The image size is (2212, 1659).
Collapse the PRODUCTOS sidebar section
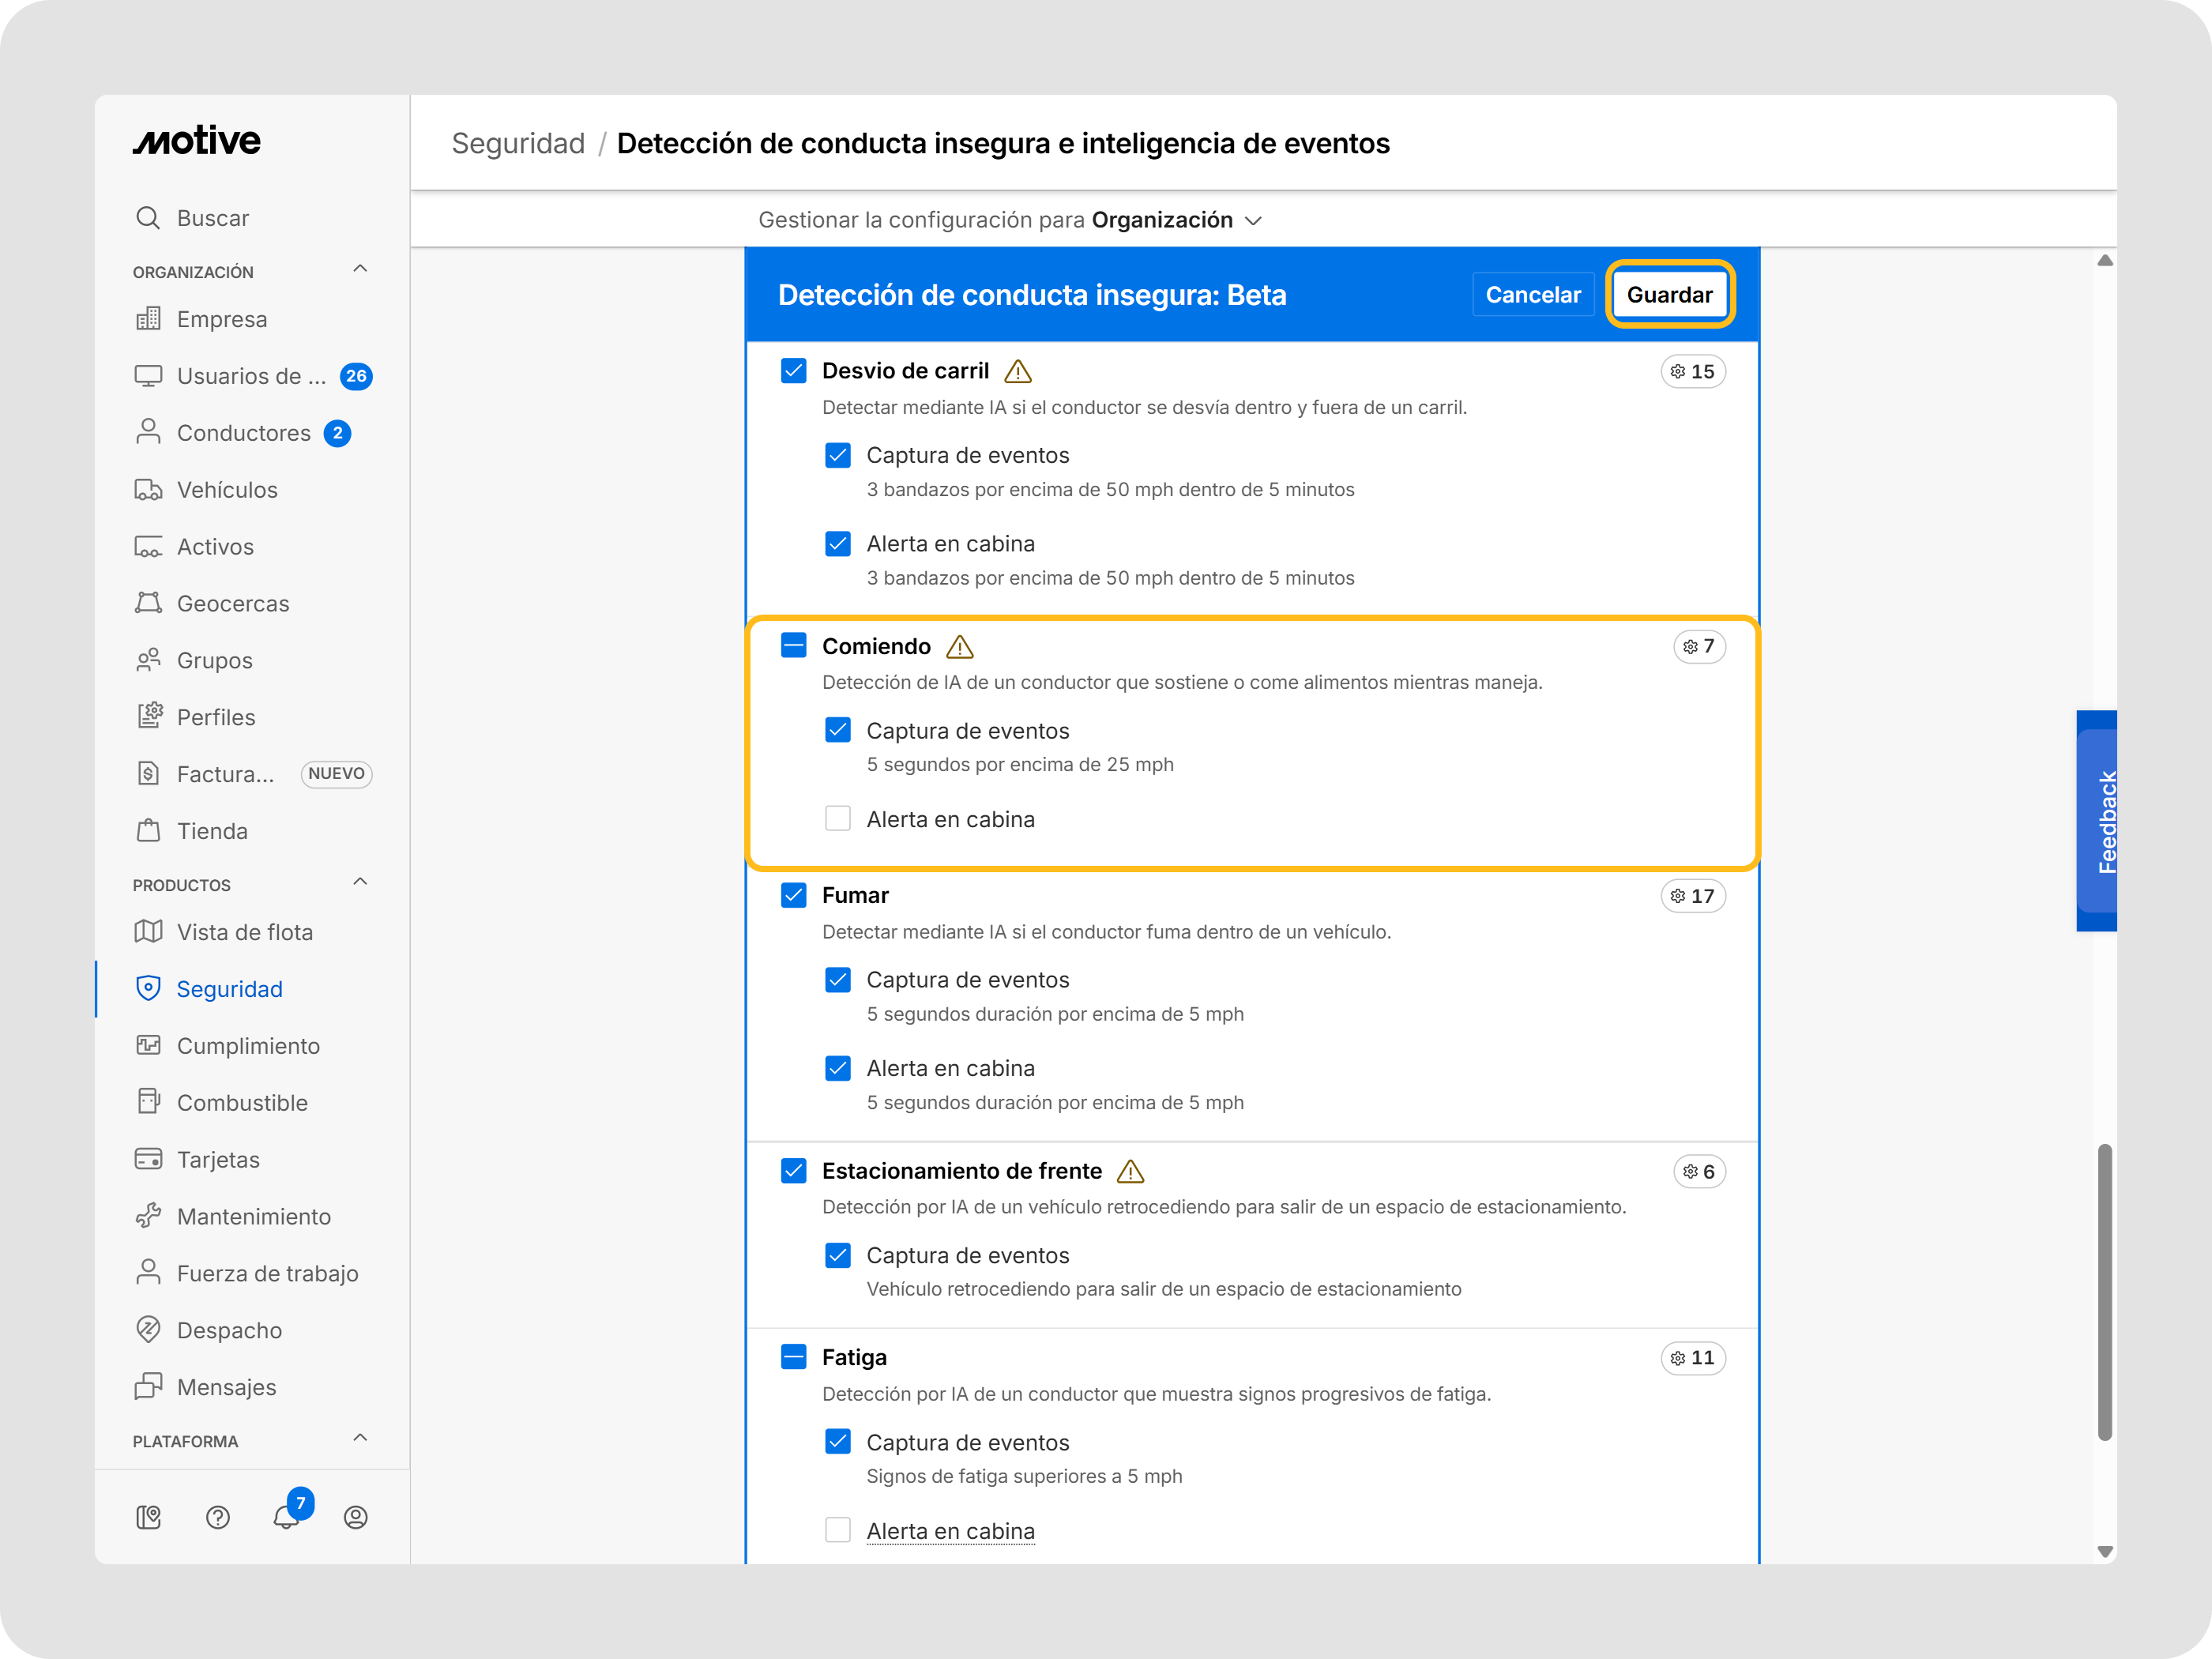click(360, 882)
